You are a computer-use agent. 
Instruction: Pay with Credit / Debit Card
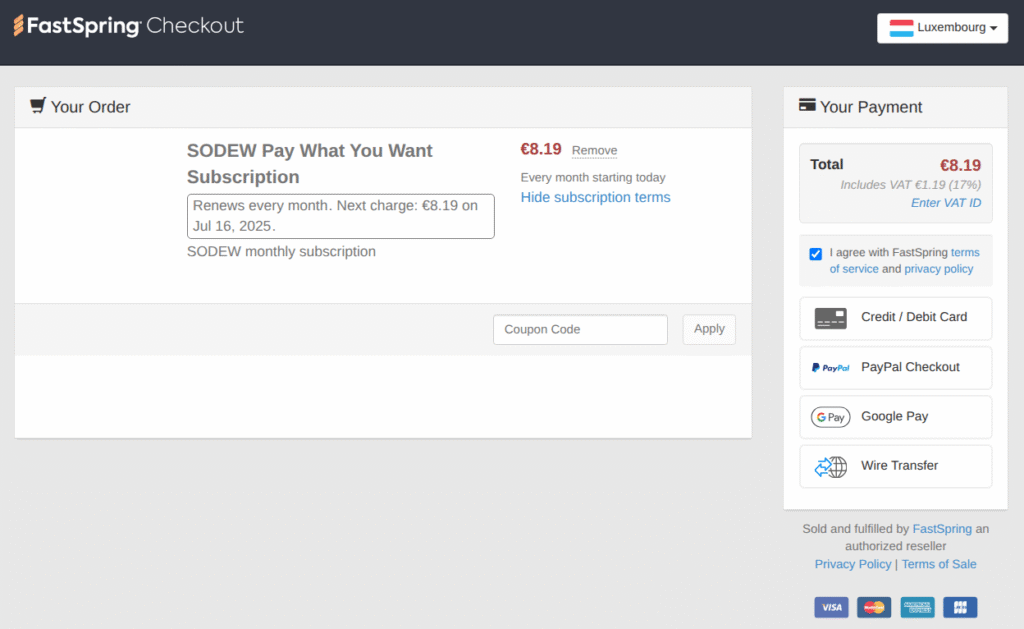tap(895, 318)
